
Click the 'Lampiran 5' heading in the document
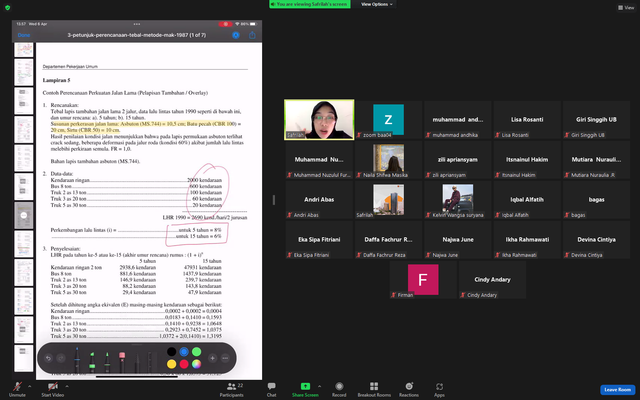click(56, 80)
